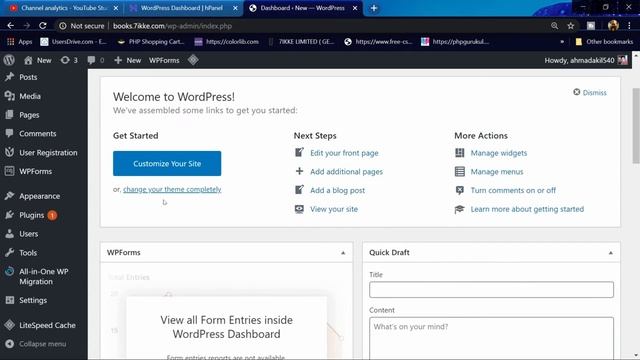Click View your site link
This screenshot has width=640, height=360.
334,209
